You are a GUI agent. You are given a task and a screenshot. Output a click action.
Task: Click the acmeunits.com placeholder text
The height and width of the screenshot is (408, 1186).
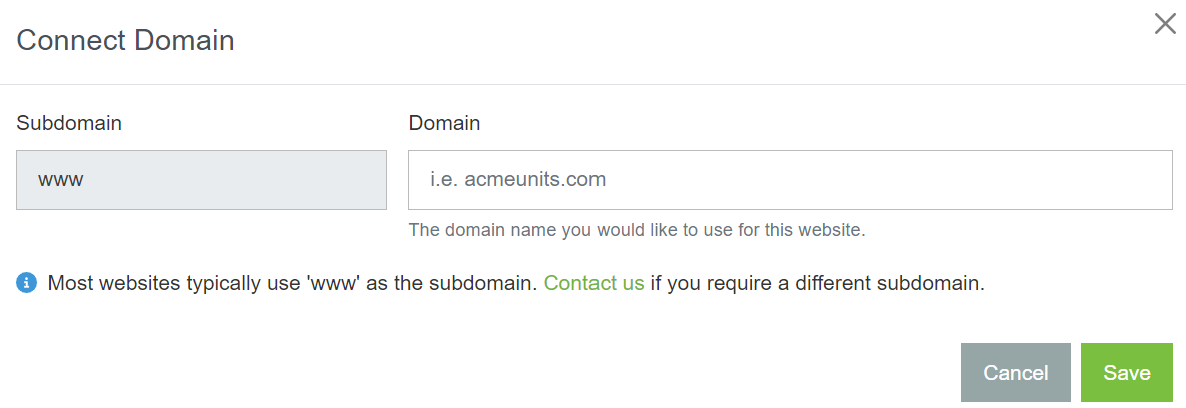[535, 180]
